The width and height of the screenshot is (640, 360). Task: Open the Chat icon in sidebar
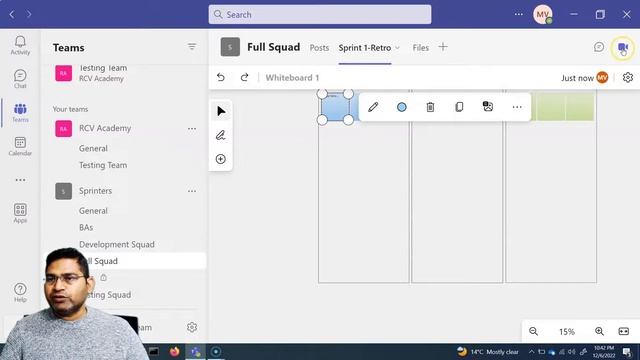click(20, 79)
